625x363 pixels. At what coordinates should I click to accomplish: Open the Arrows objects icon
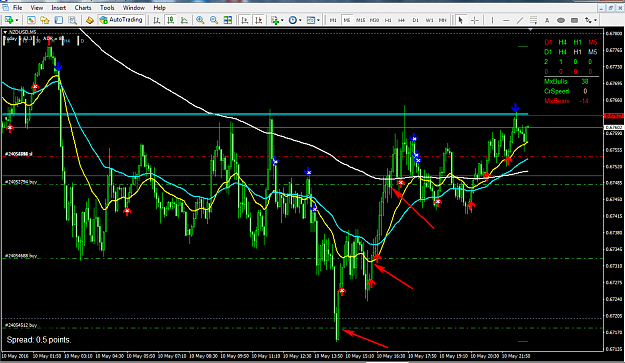588,20
